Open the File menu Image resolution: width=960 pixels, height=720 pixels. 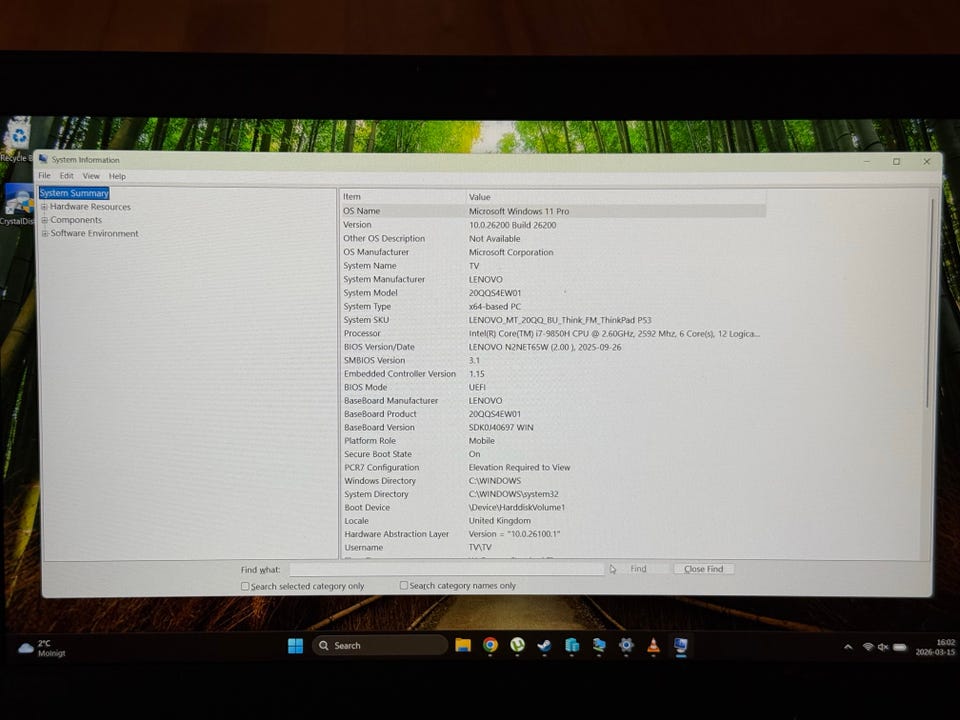click(45, 176)
